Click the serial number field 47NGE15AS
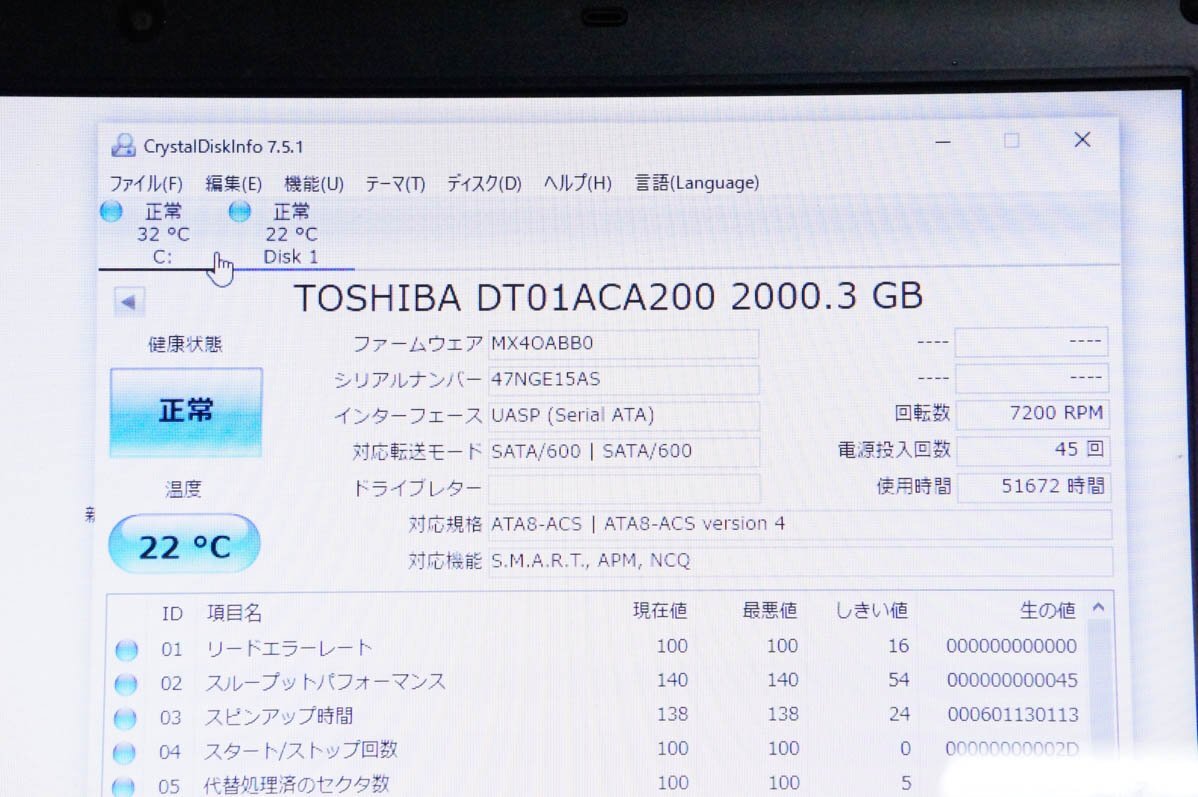The image size is (1198, 797). (623, 379)
